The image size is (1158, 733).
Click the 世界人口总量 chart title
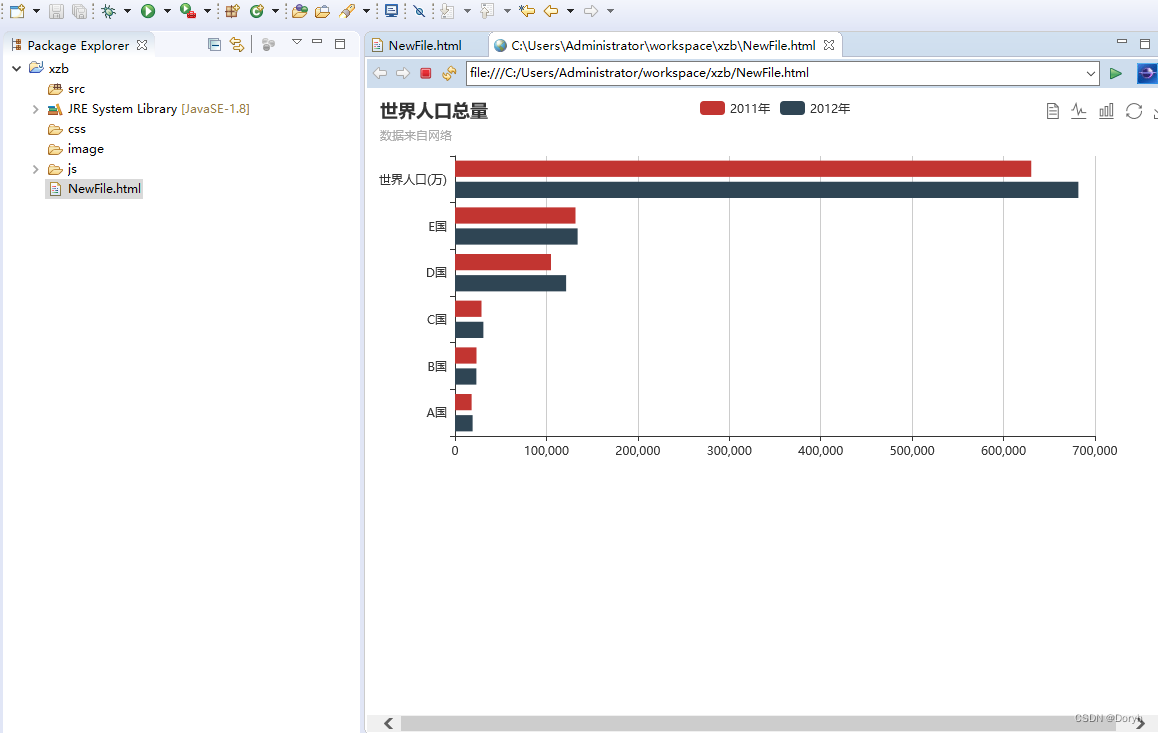click(434, 111)
